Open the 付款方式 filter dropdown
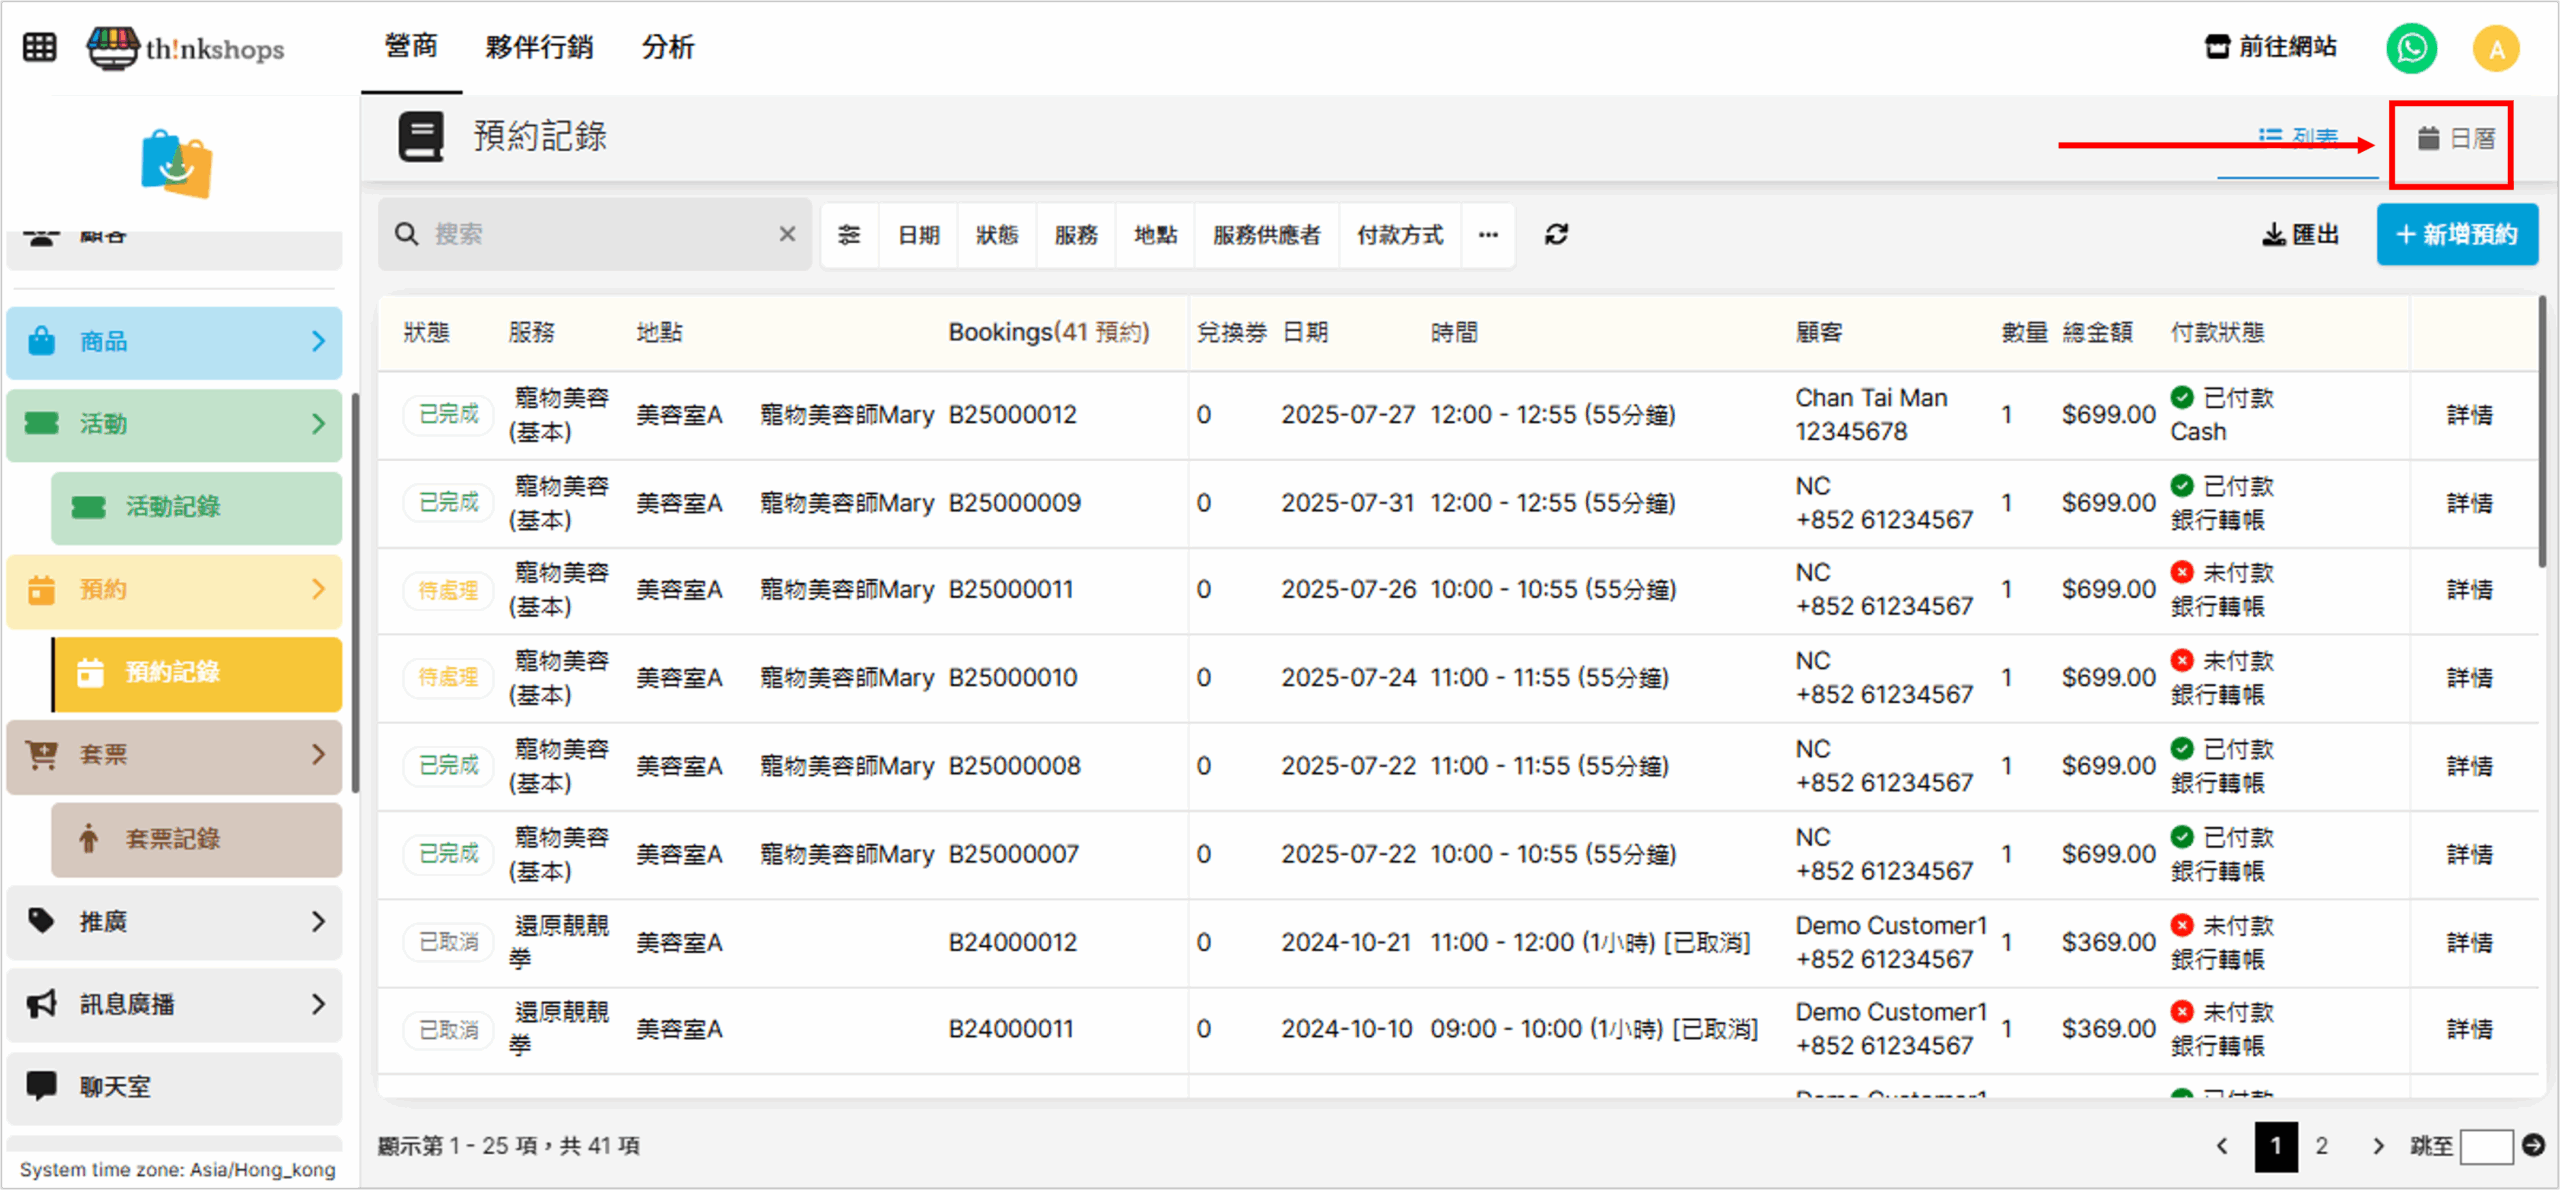Screen dimensions: 2560x1190 1399,234
